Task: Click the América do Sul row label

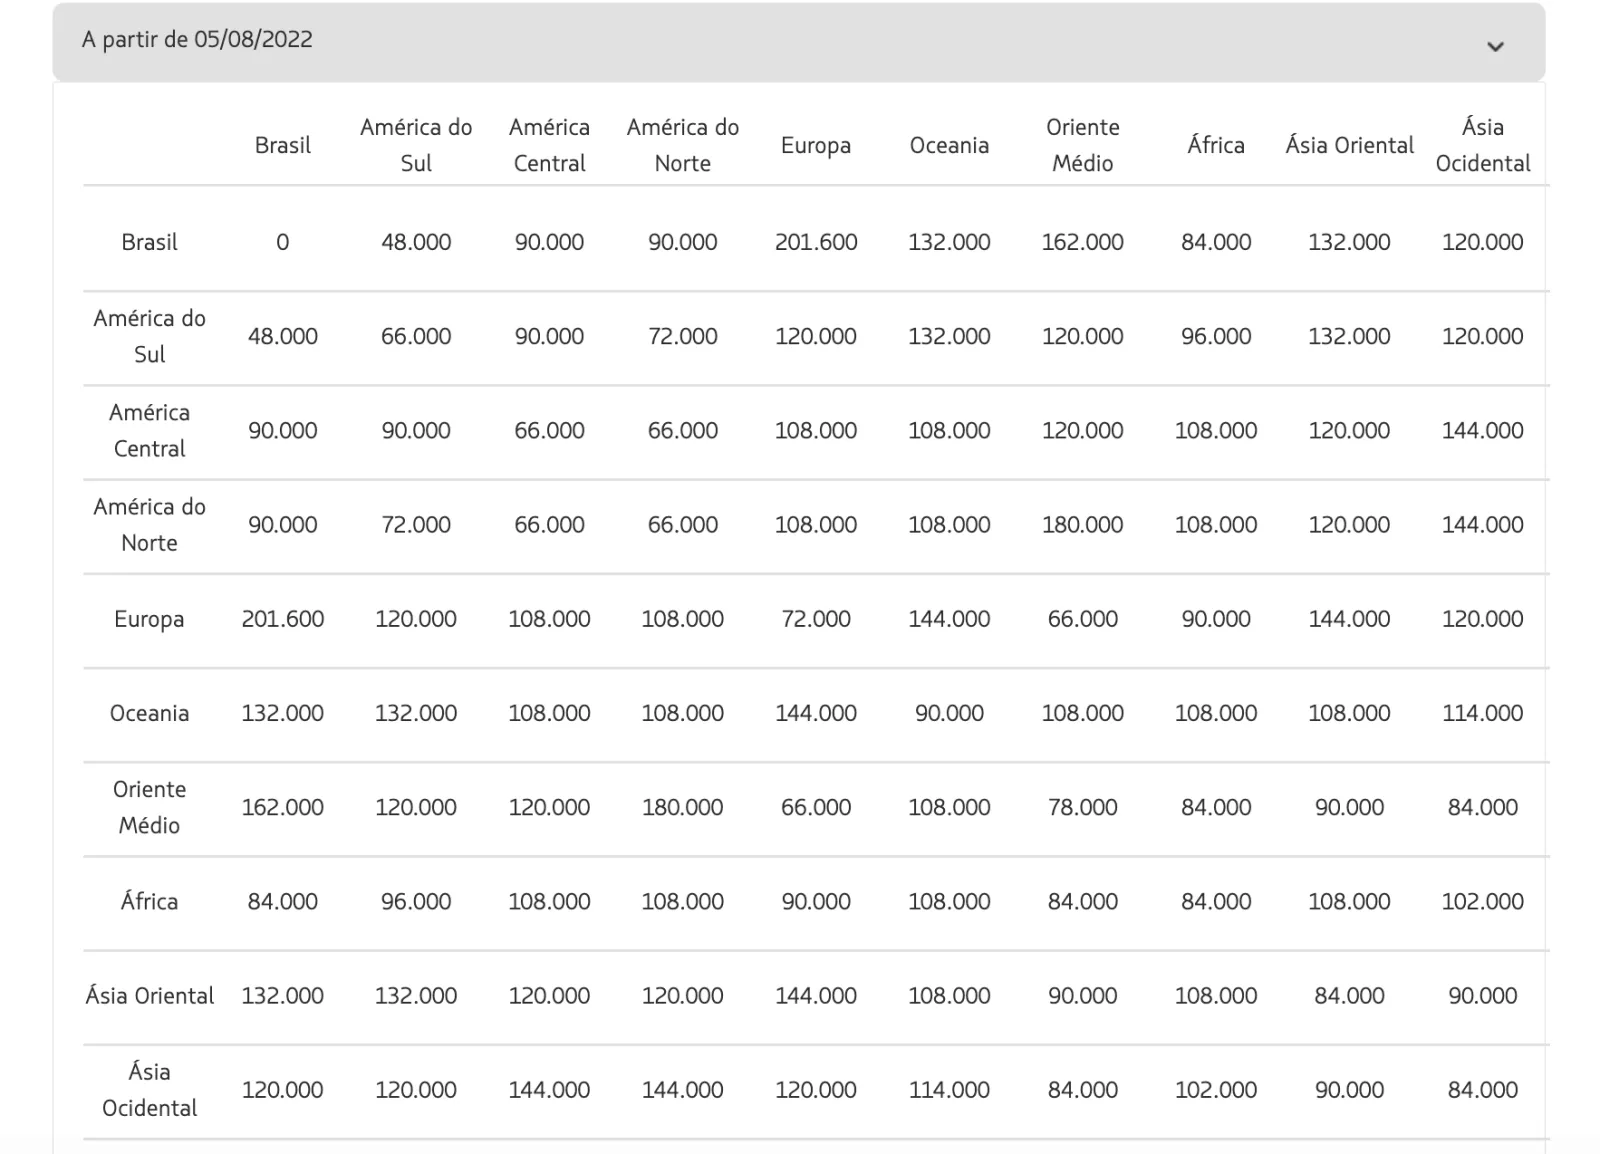Action: click(149, 336)
